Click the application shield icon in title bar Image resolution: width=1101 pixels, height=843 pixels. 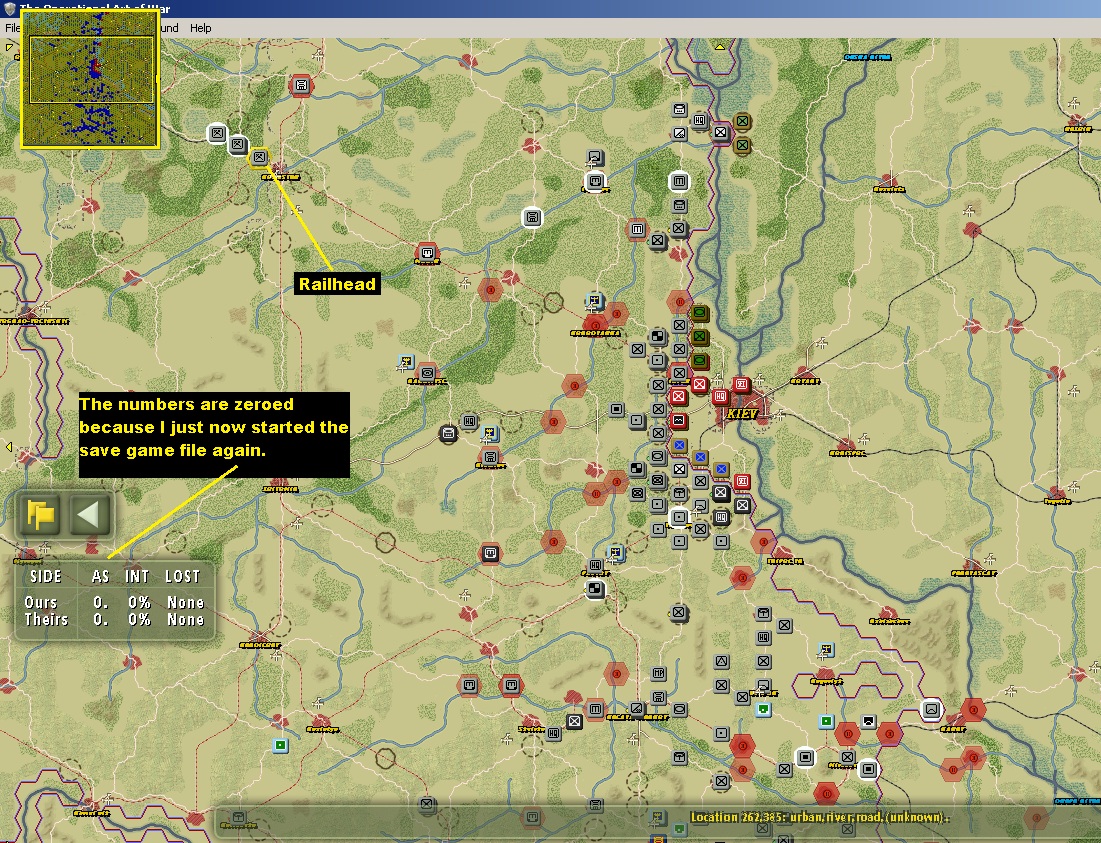tap(9, 8)
